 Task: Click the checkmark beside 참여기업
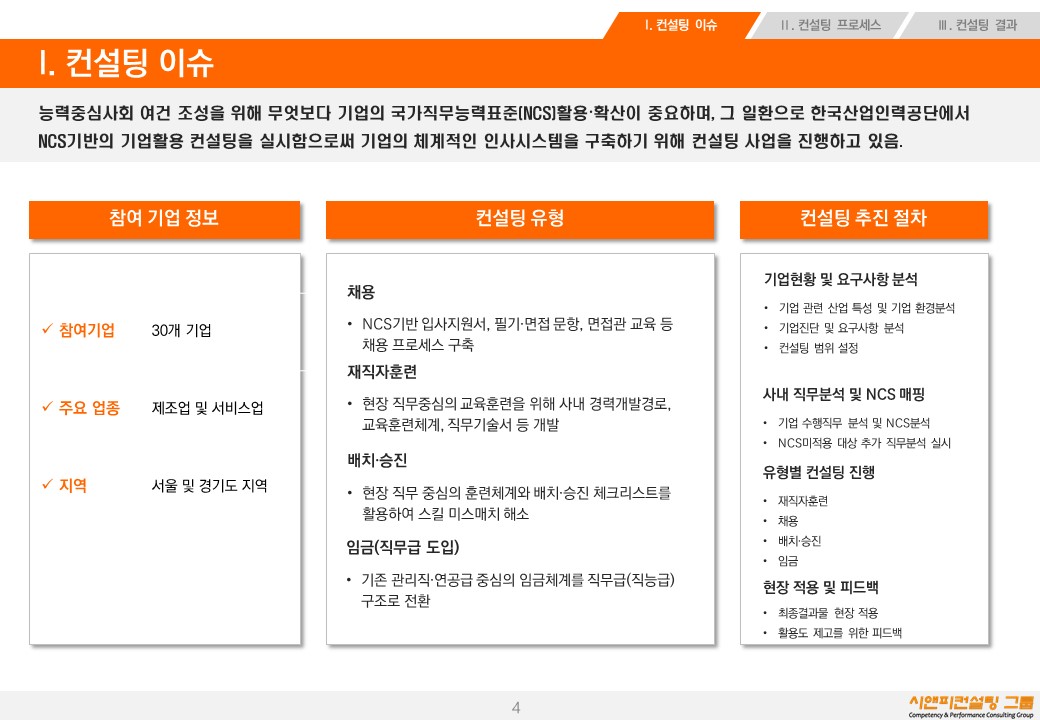click(47, 329)
